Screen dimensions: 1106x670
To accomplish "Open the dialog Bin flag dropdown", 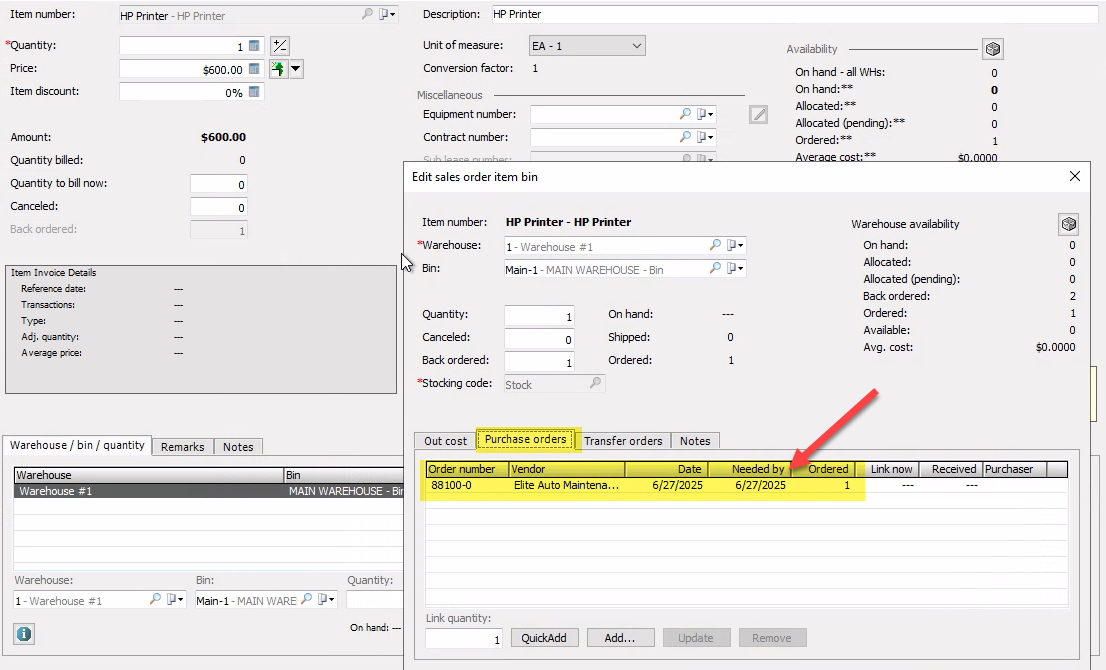I will pos(736,269).
